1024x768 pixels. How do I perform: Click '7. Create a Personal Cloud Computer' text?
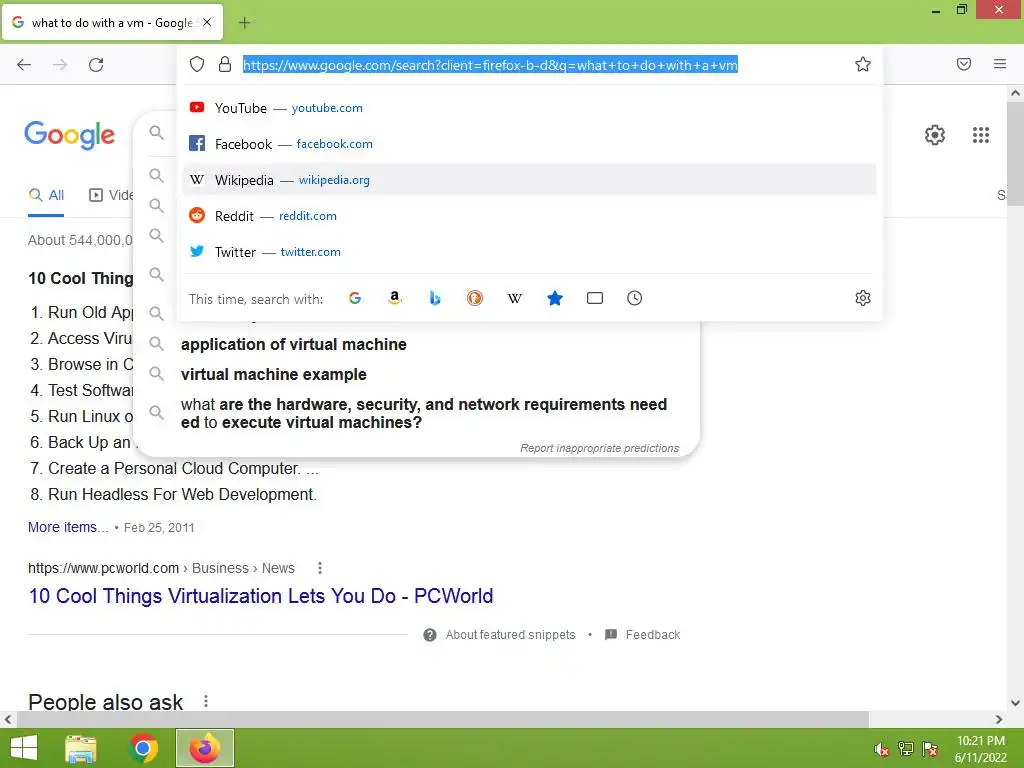pyautogui.click(x=174, y=468)
